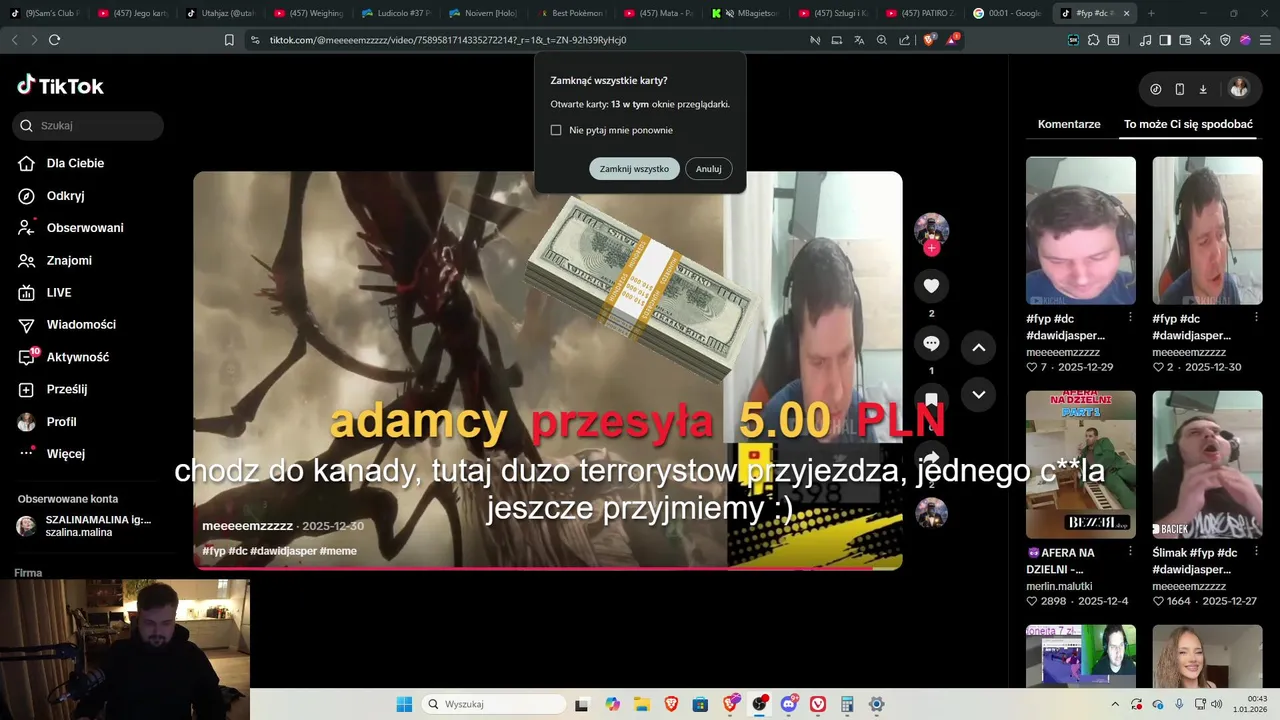Switch to the Komentarze tab
The image size is (1280, 720).
click(x=1069, y=124)
